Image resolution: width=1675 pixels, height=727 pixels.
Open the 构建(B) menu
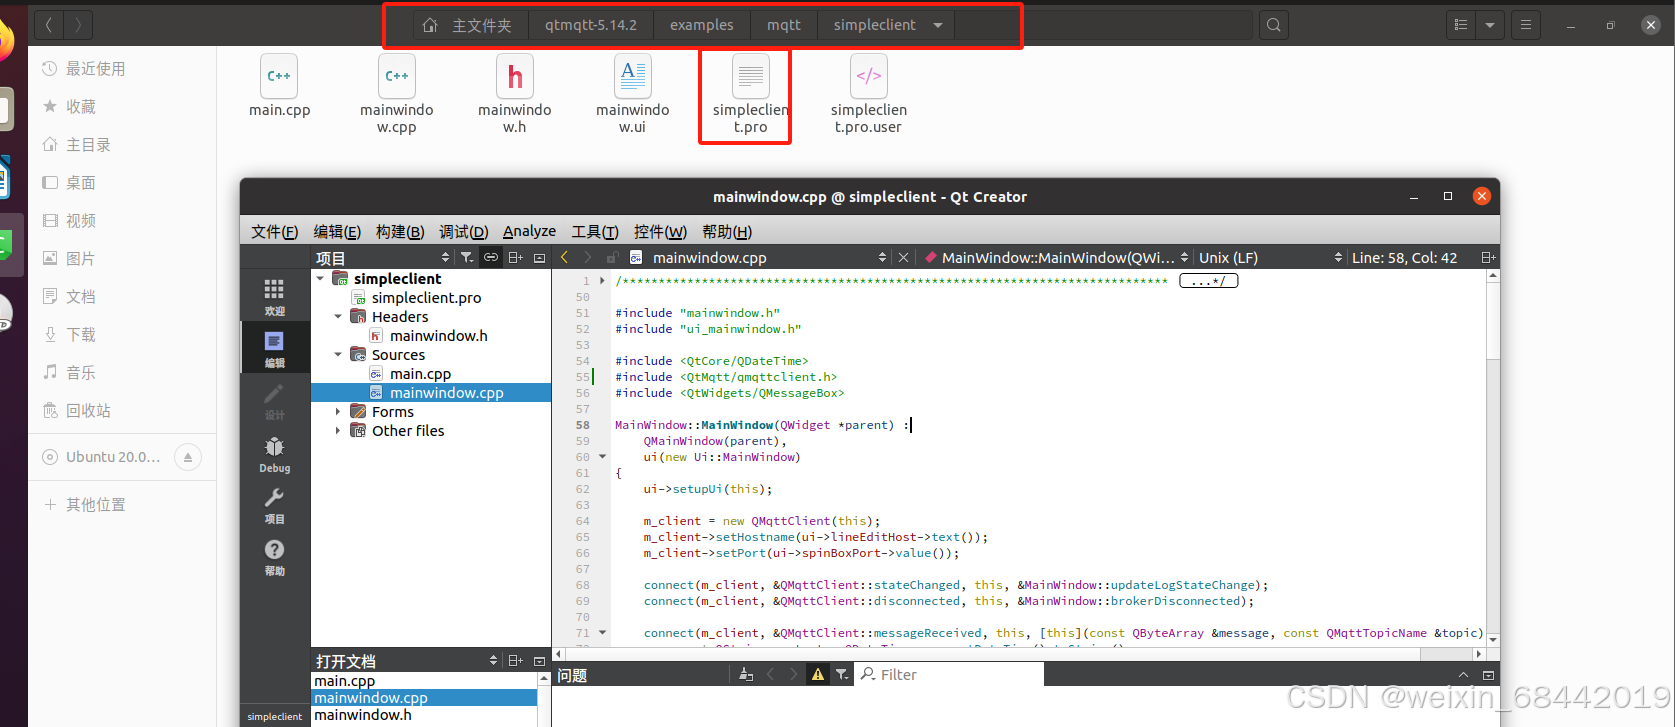click(x=400, y=231)
